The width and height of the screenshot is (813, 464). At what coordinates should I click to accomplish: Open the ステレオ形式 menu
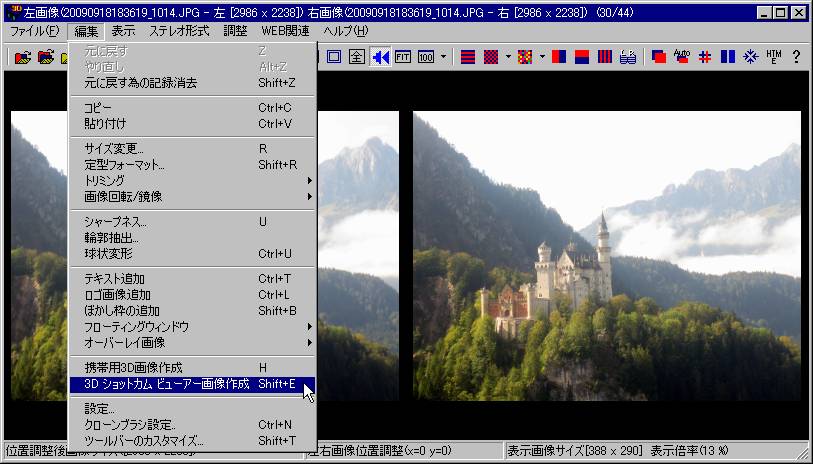pos(179,31)
